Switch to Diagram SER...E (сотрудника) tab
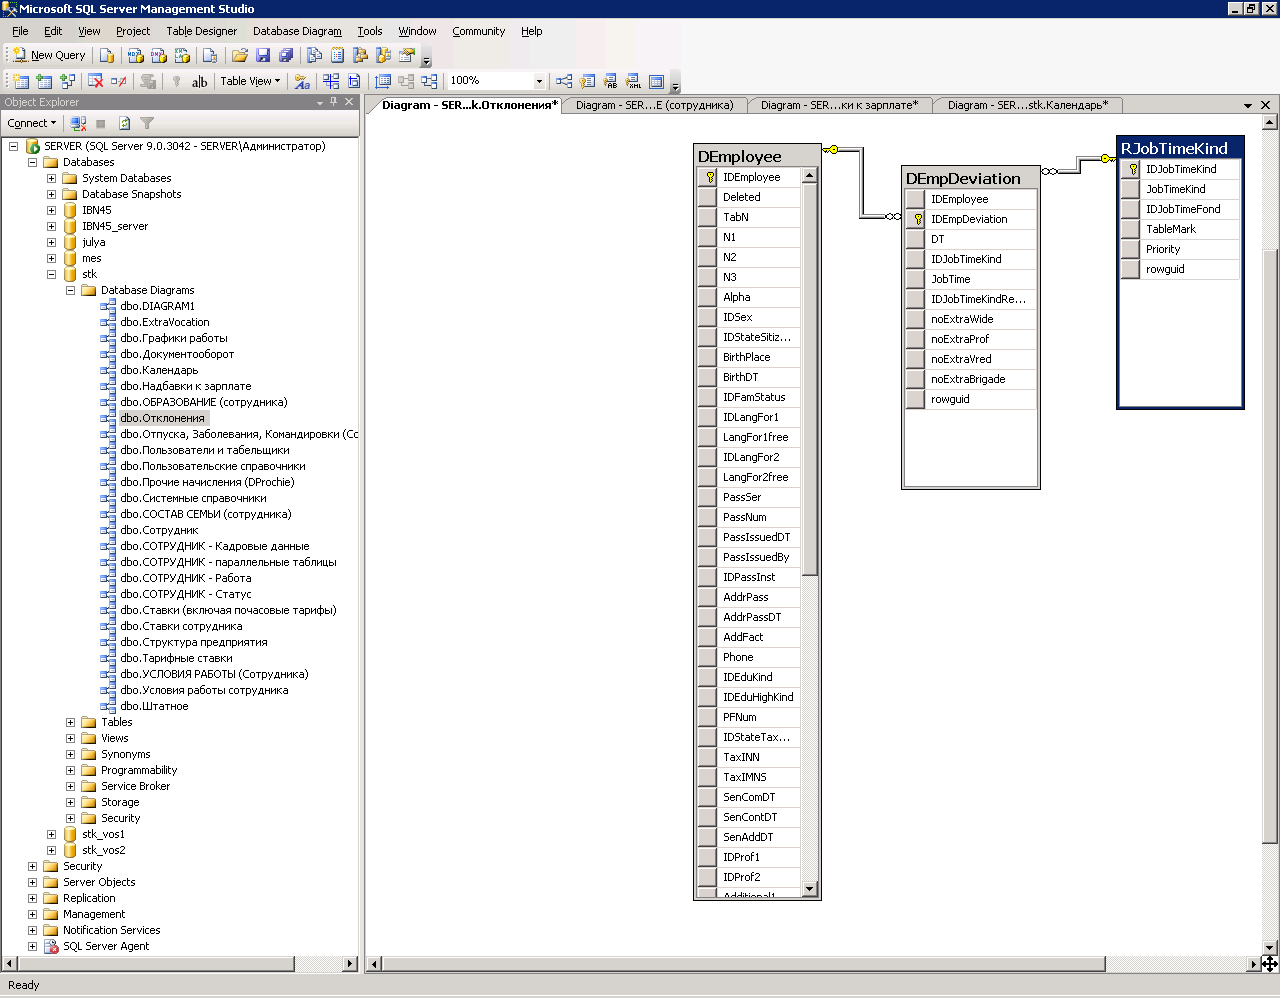1280x998 pixels. 654,105
